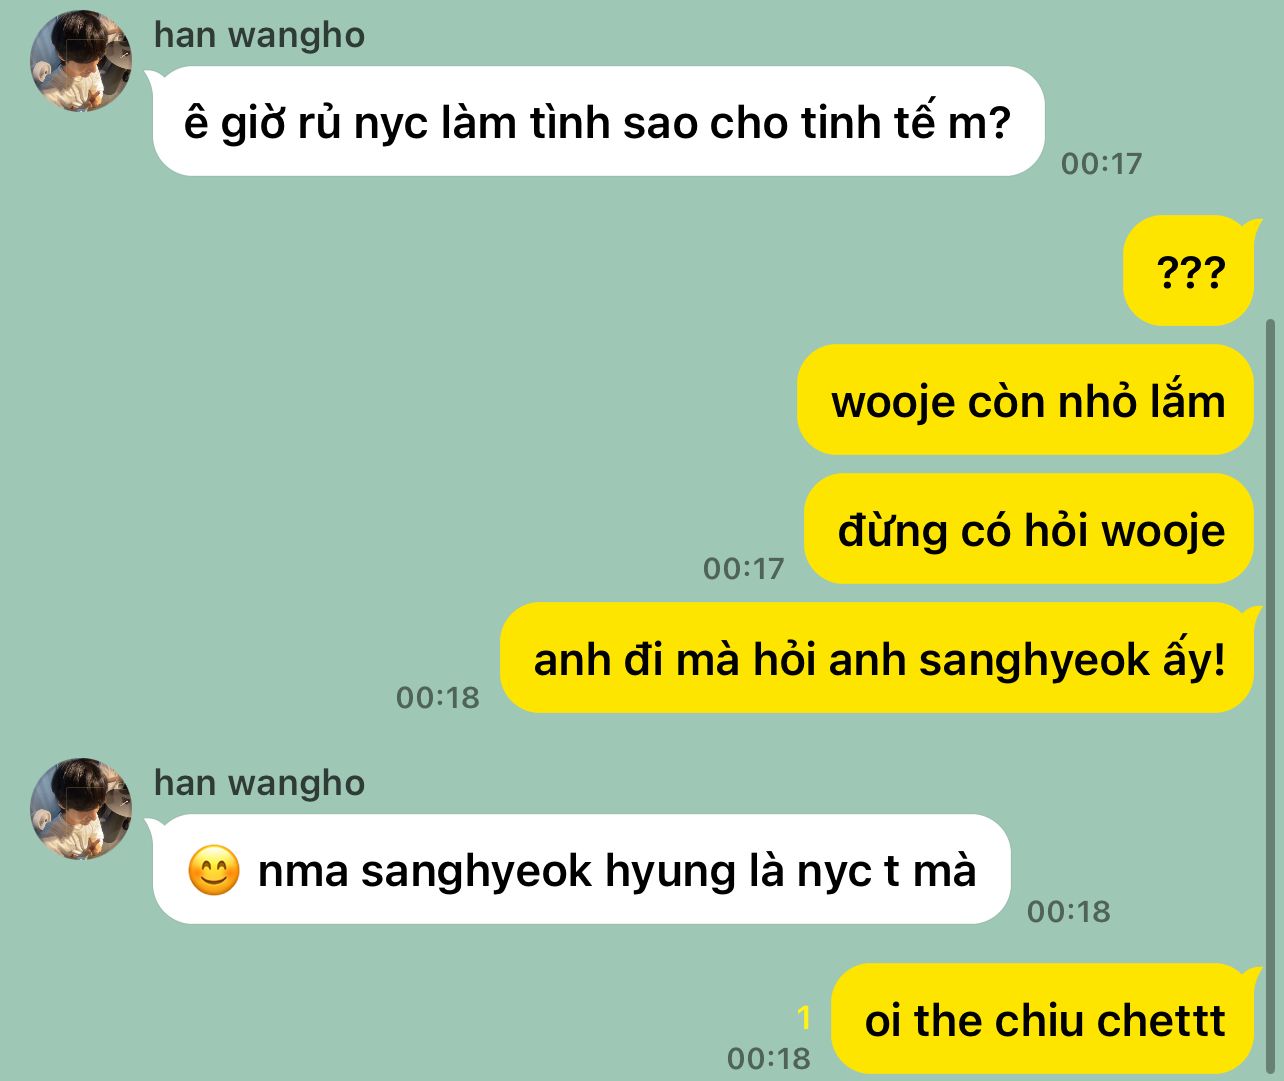Click 00:18 timestamp beside sanghyeok ấy message
This screenshot has width=1284, height=1081.
coord(438,697)
